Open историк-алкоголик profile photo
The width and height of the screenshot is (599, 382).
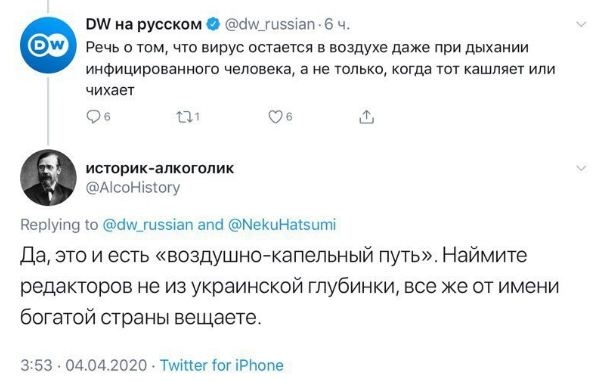pos(48,178)
